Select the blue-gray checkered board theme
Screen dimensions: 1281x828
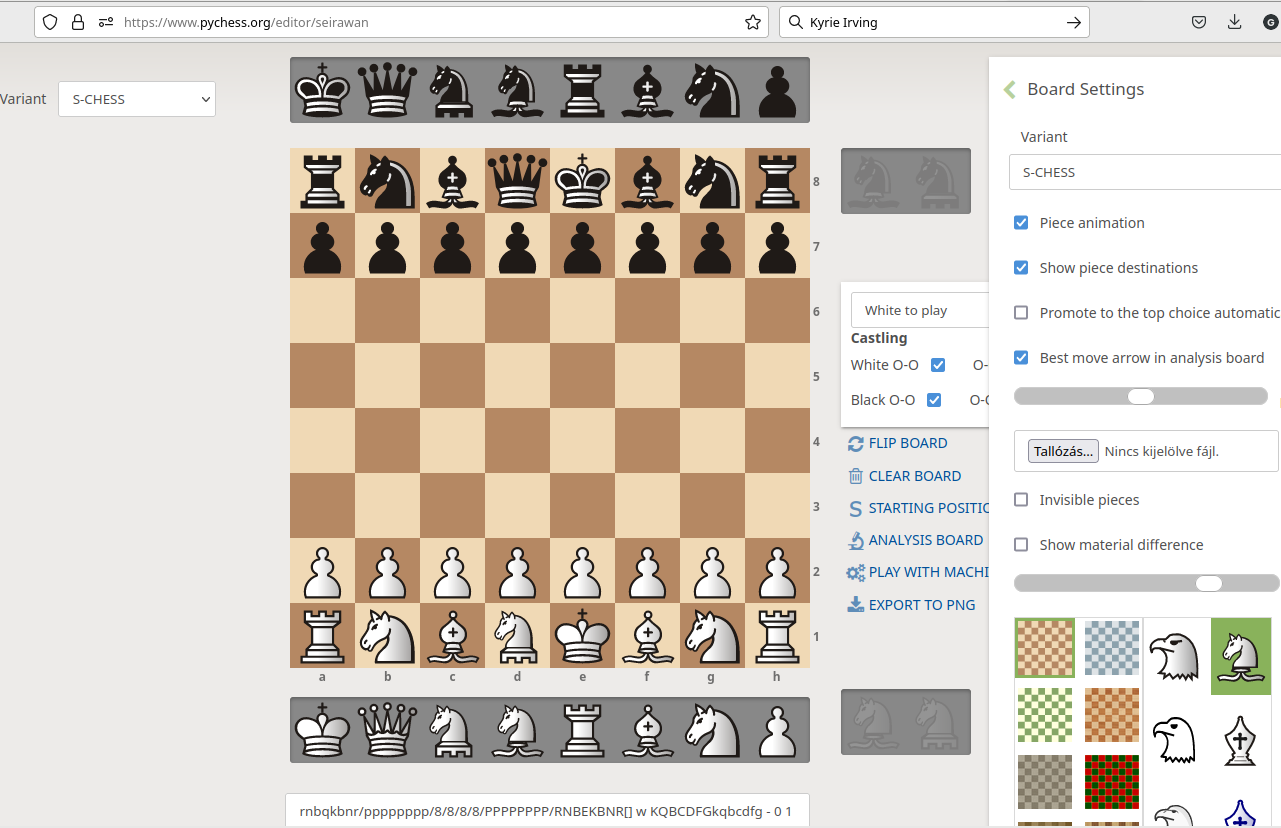point(1112,648)
